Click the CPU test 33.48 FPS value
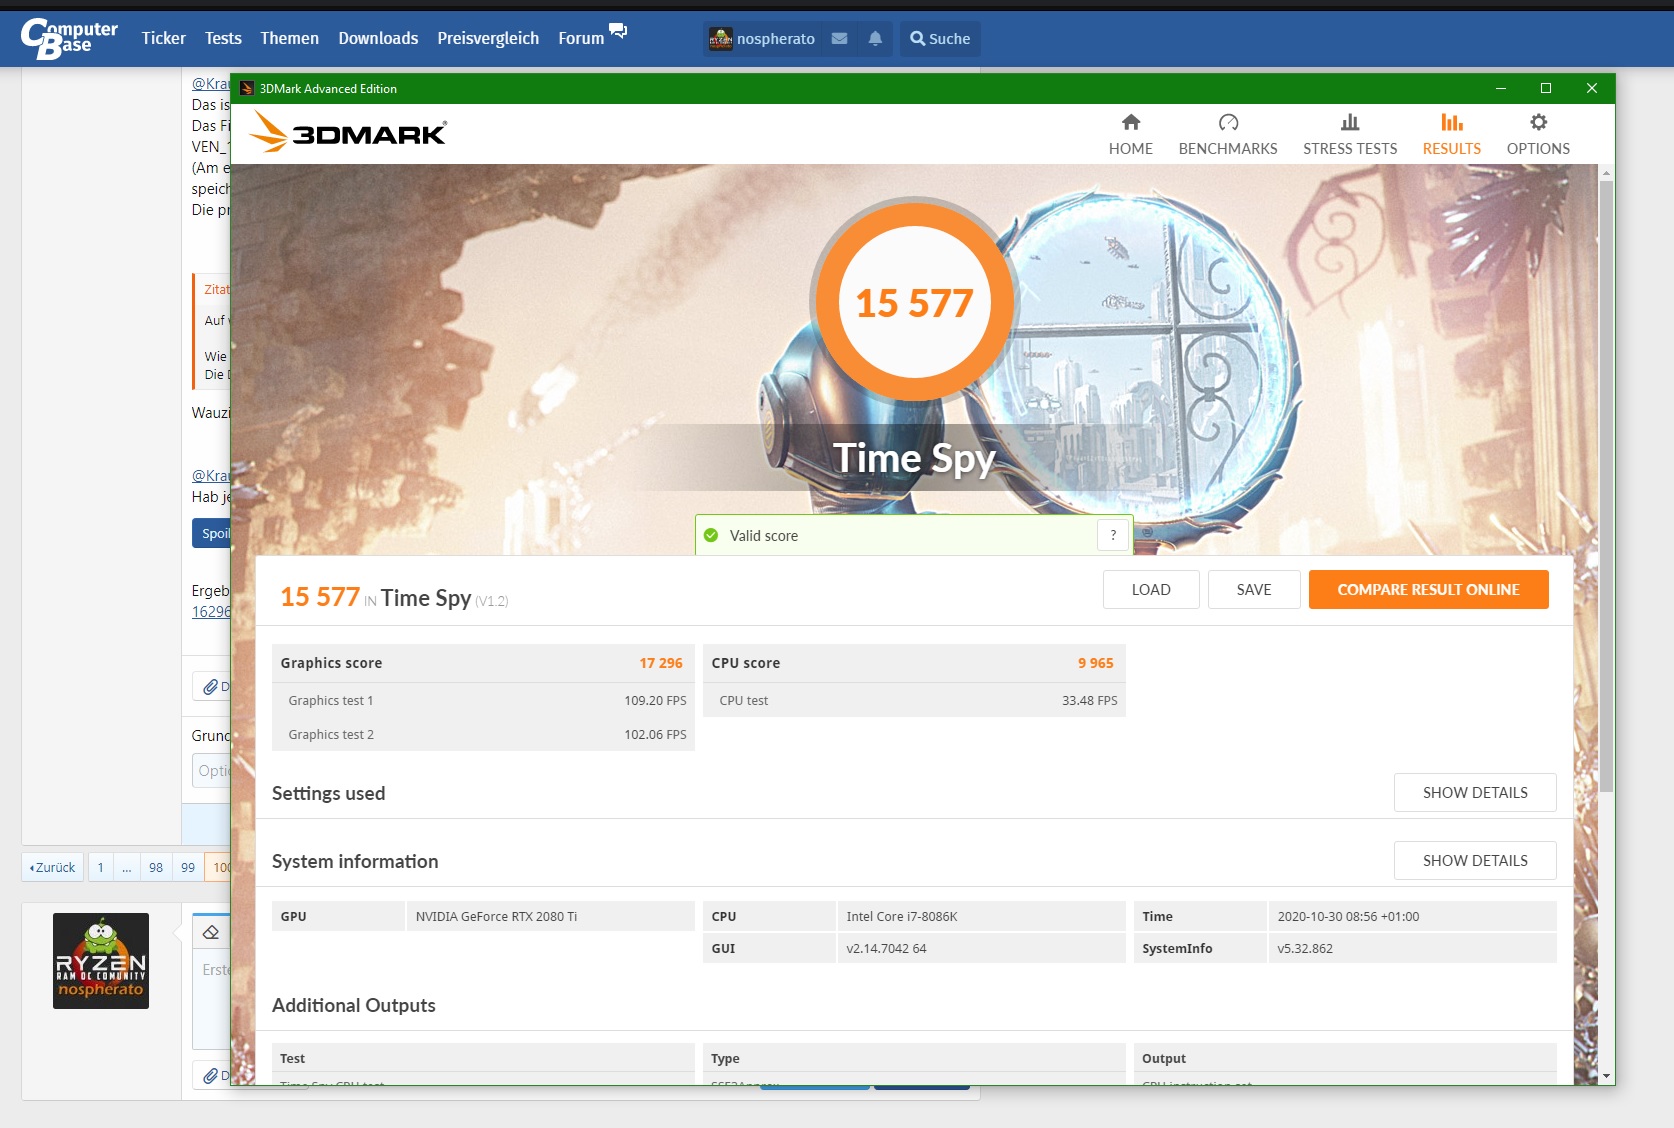1674x1128 pixels. click(1089, 700)
